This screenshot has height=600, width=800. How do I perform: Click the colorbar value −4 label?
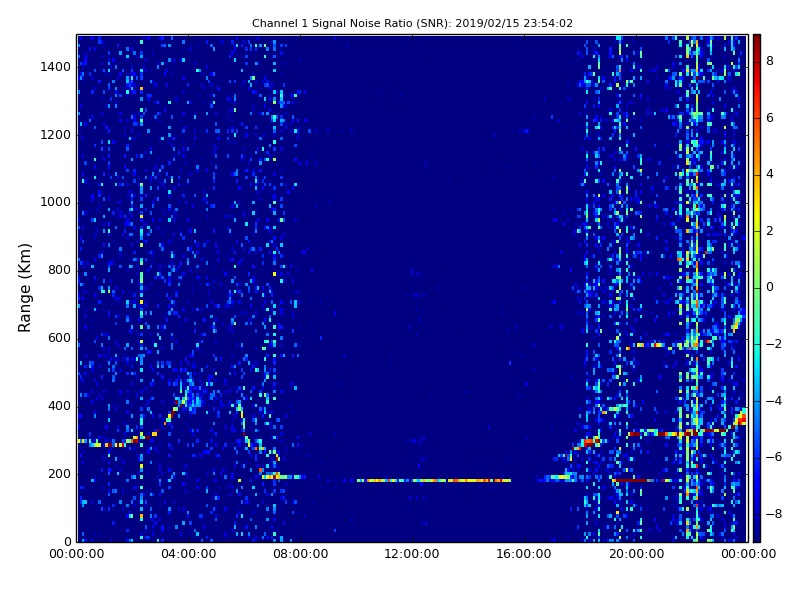pyautogui.click(x=774, y=401)
